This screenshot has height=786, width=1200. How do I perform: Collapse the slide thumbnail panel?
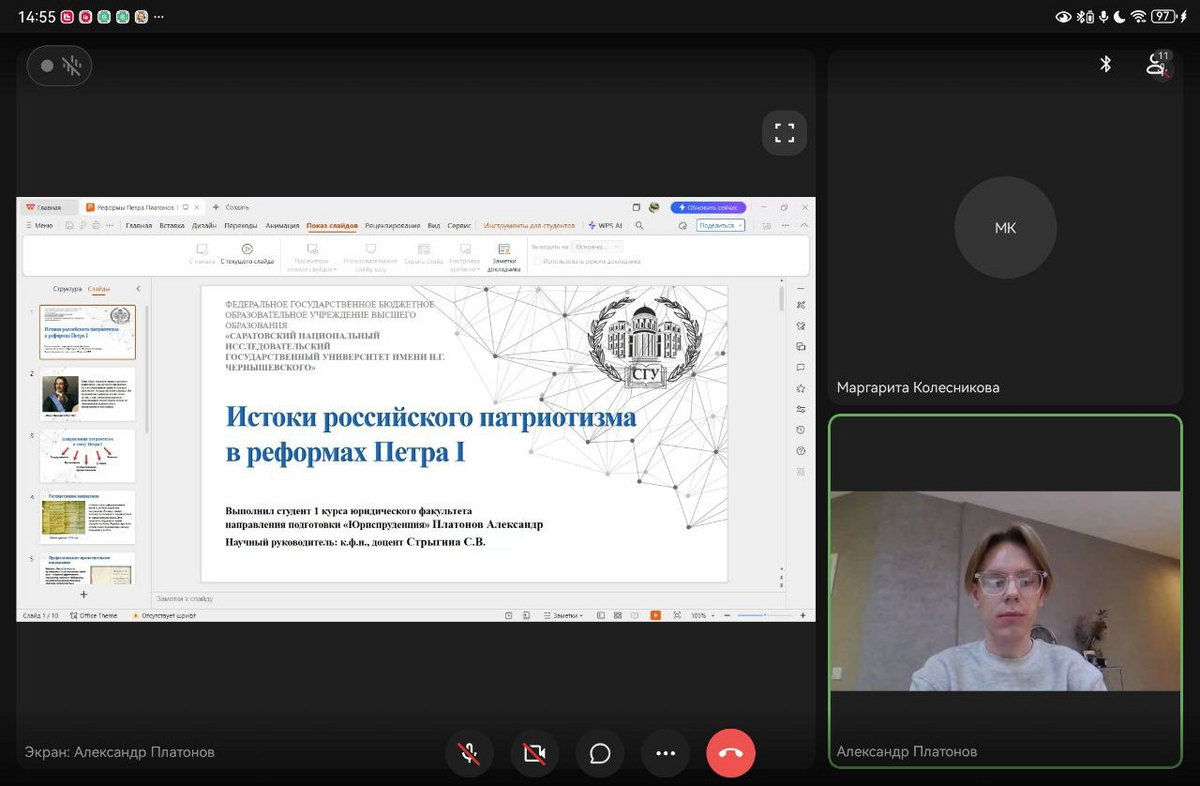click(x=138, y=289)
